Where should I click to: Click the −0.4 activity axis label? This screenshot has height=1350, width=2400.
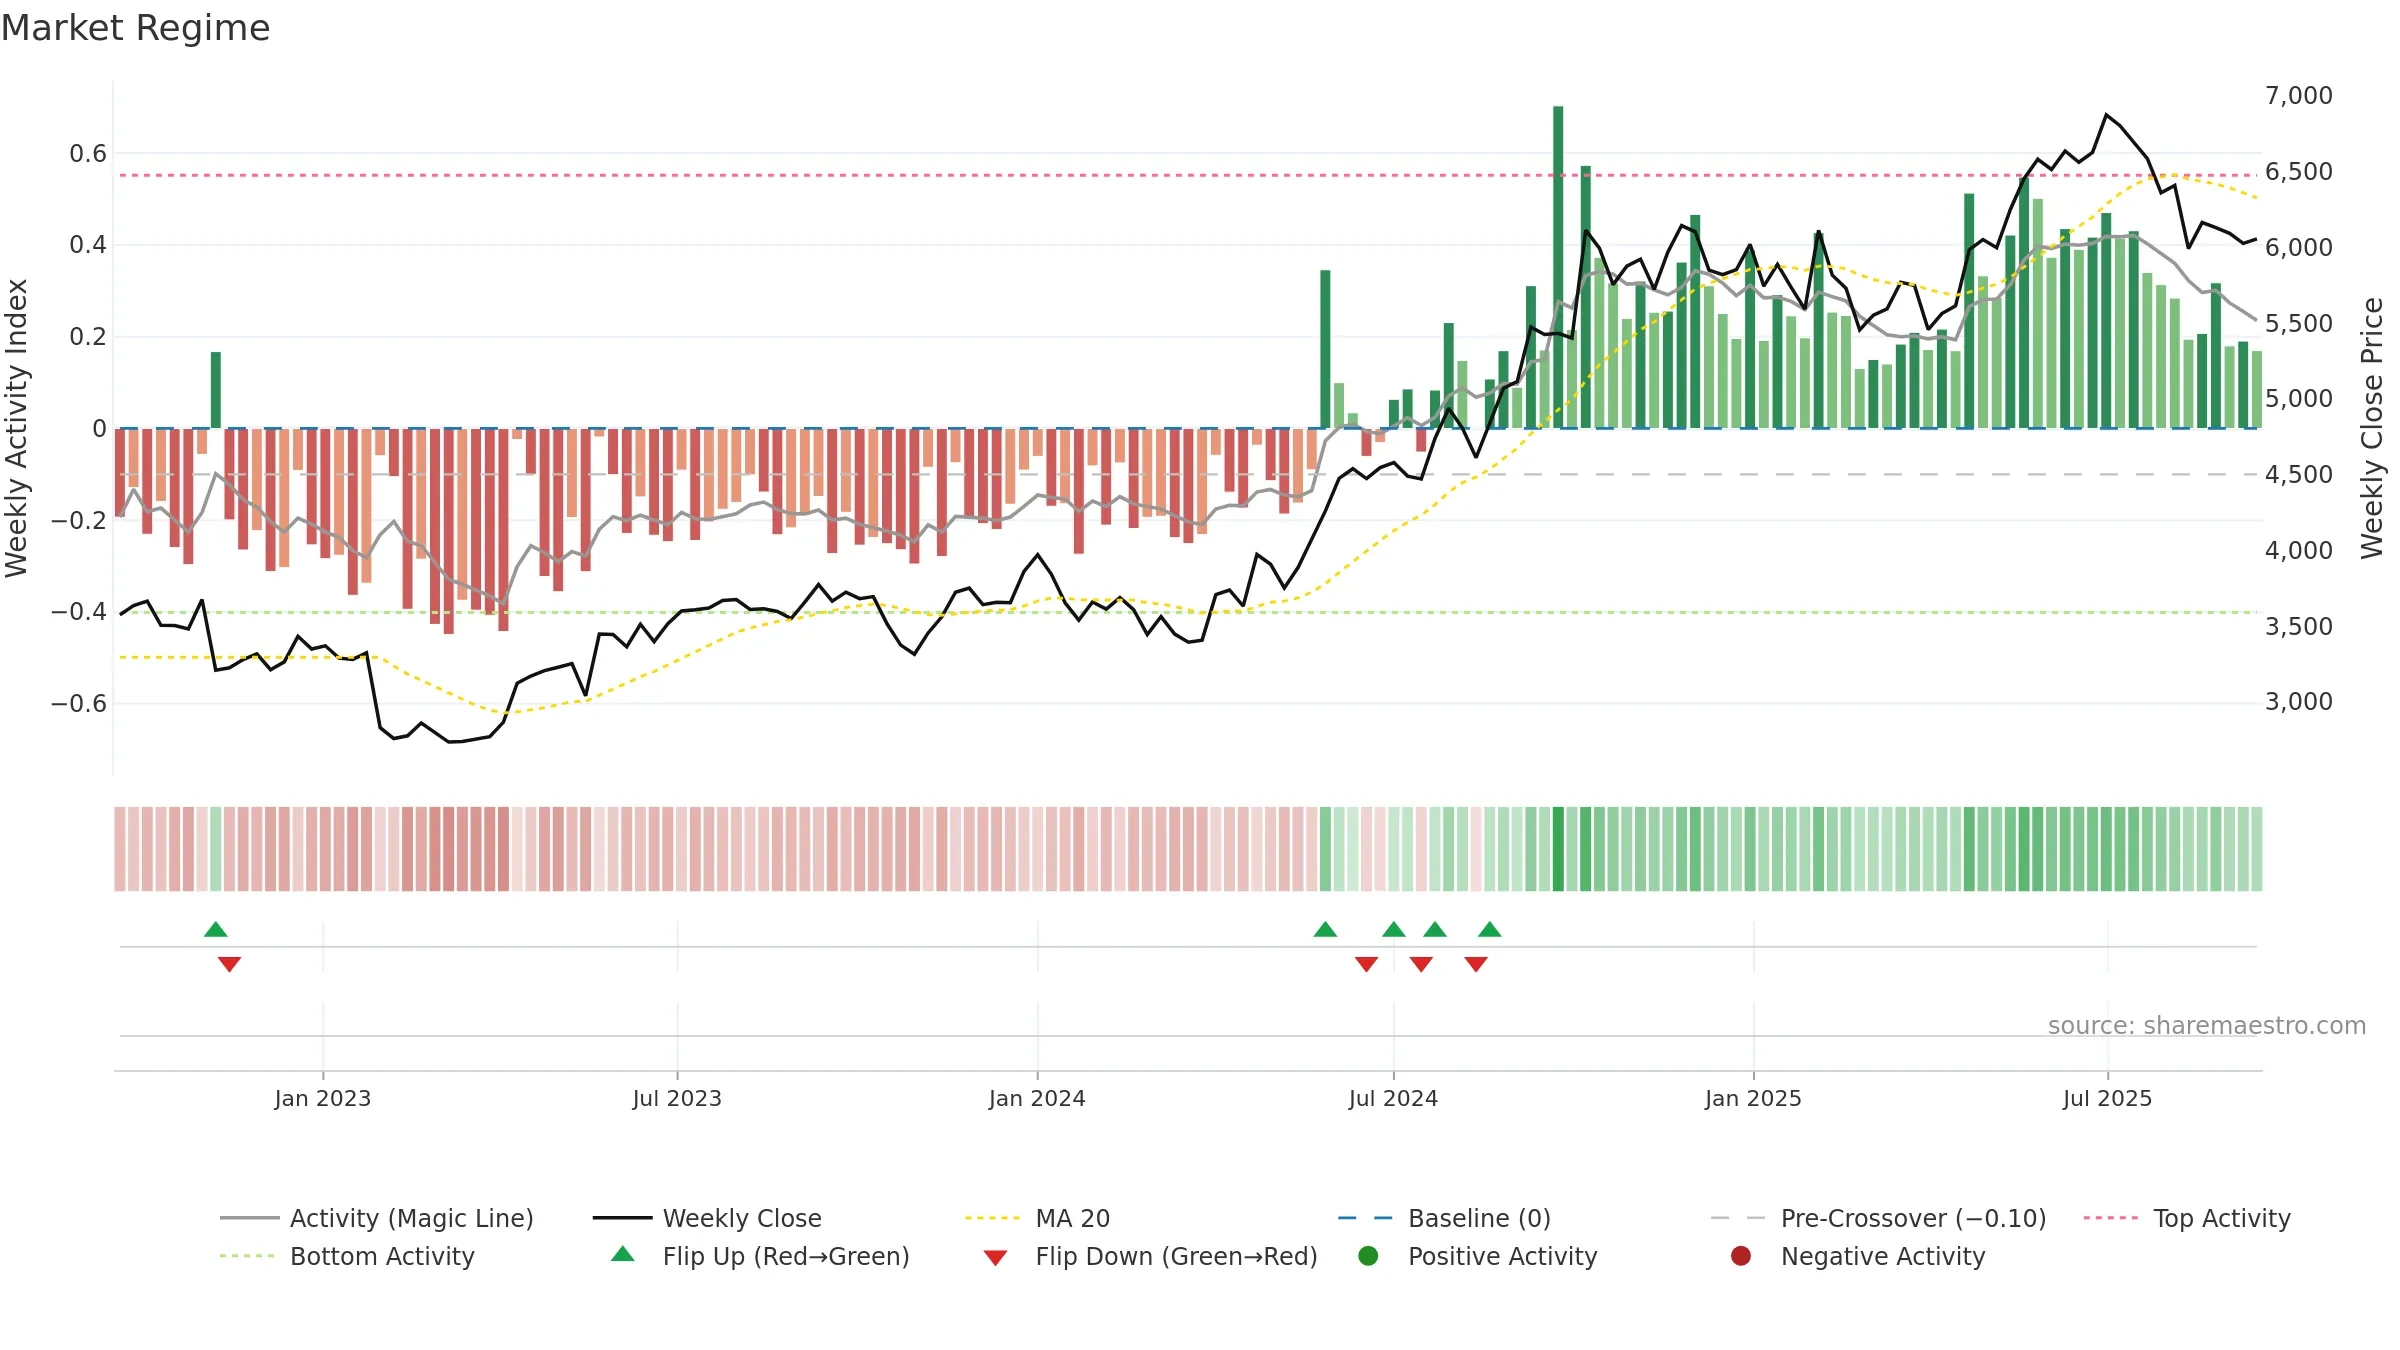click(79, 611)
